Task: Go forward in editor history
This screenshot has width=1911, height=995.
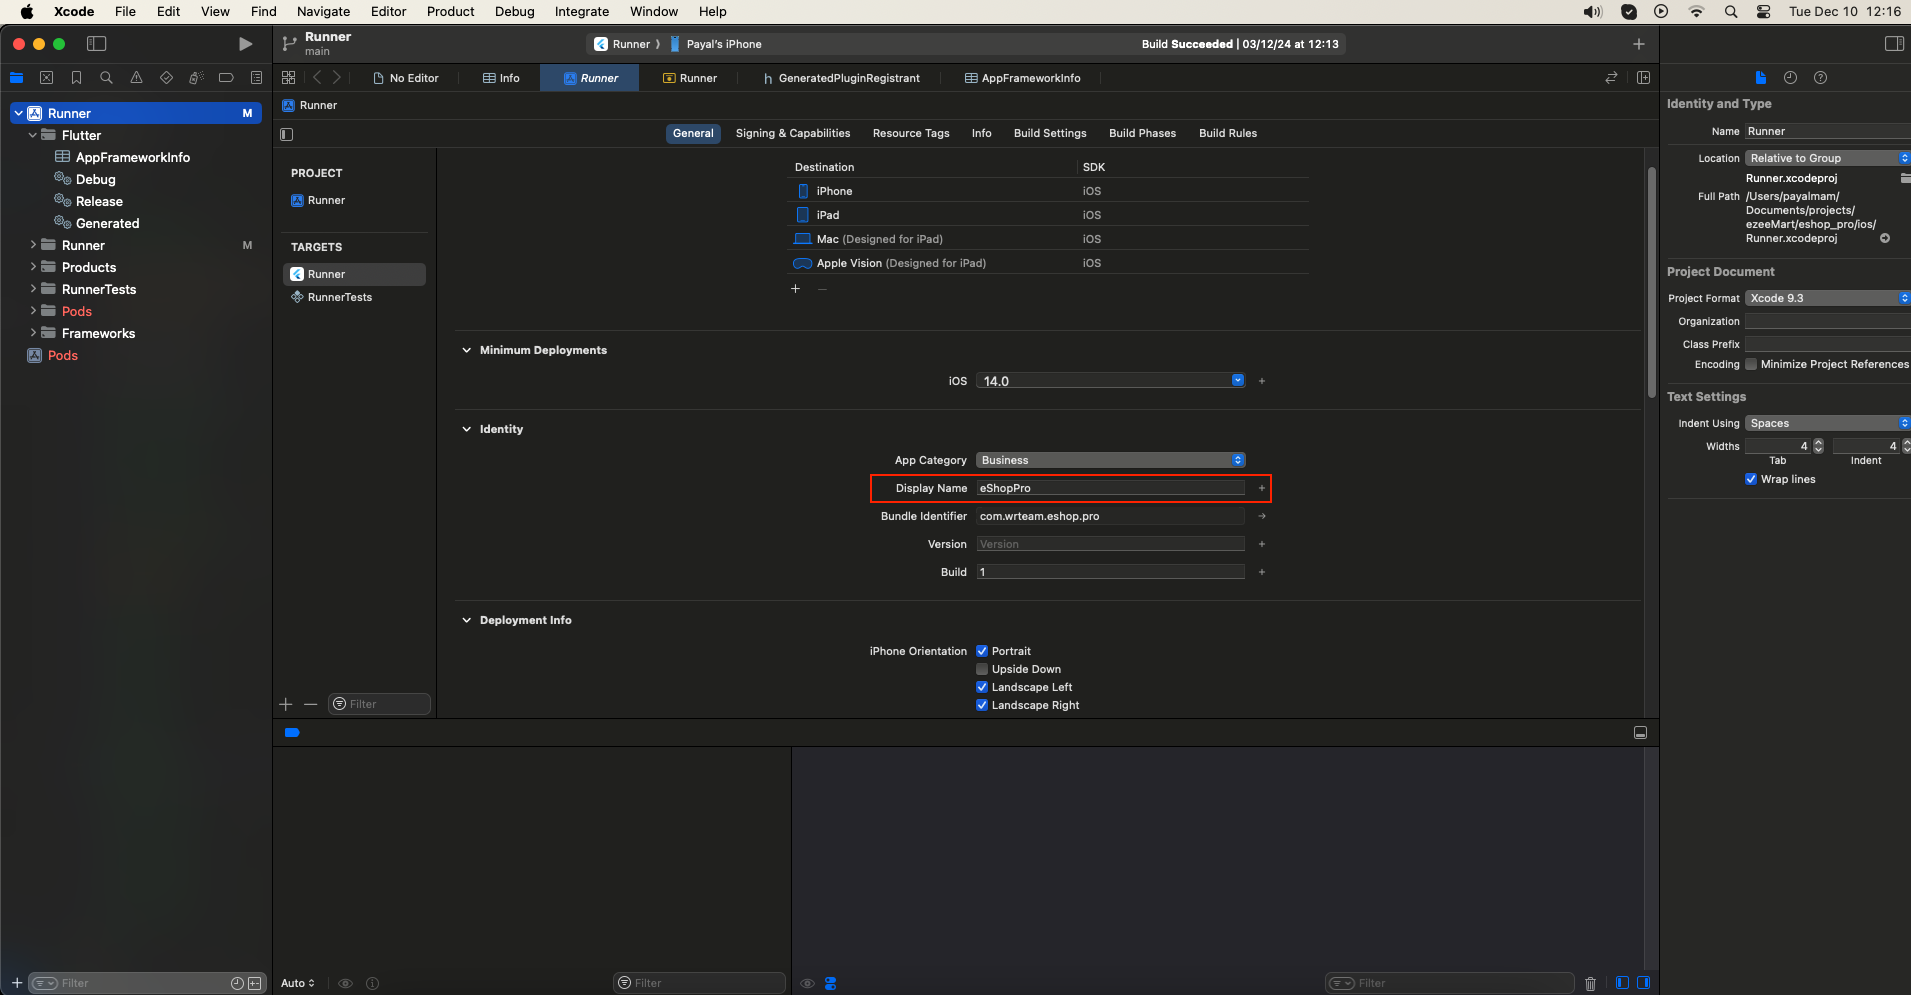Action: [x=337, y=78]
